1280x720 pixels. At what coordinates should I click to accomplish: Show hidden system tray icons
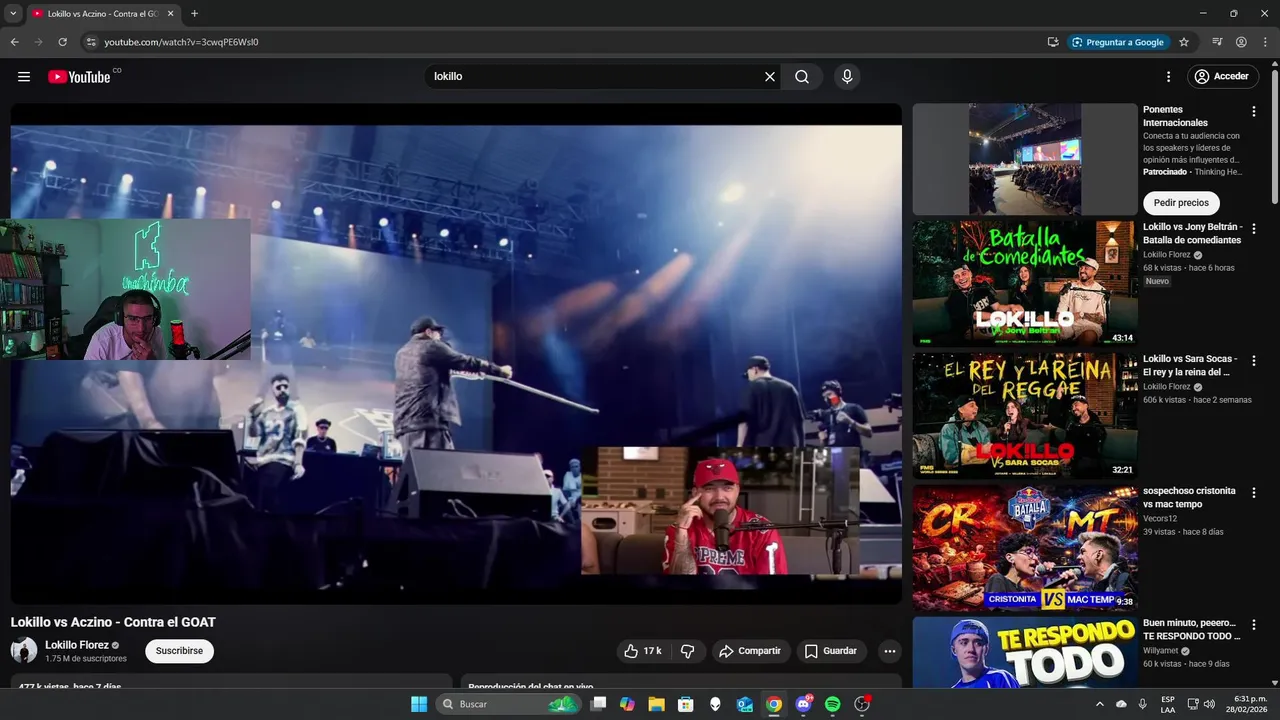click(x=1100, y=704)
